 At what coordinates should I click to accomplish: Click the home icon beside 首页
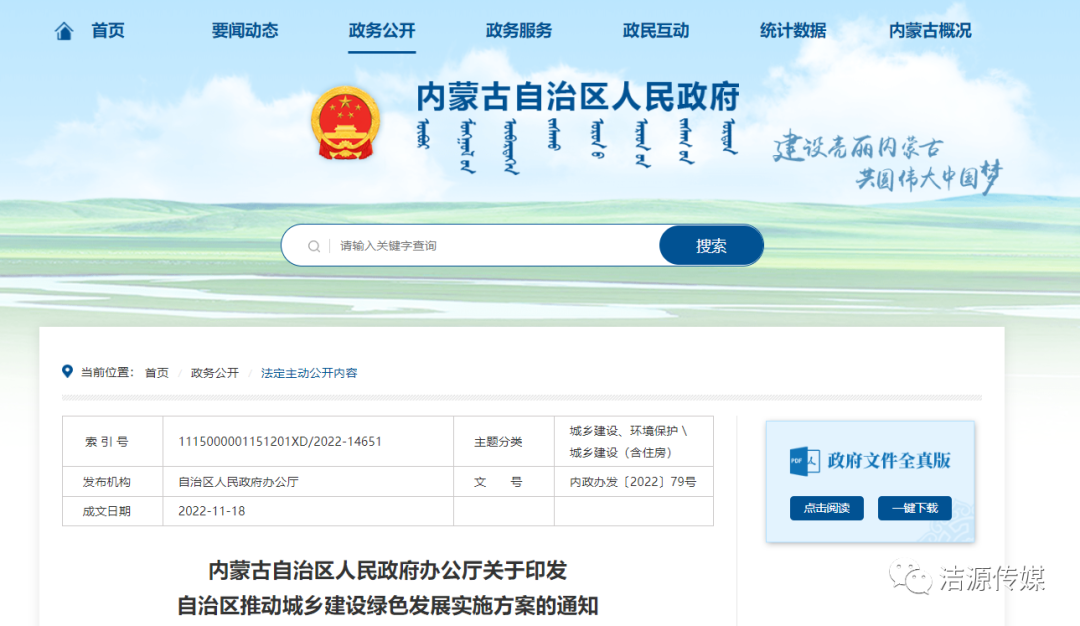(64, 30)
